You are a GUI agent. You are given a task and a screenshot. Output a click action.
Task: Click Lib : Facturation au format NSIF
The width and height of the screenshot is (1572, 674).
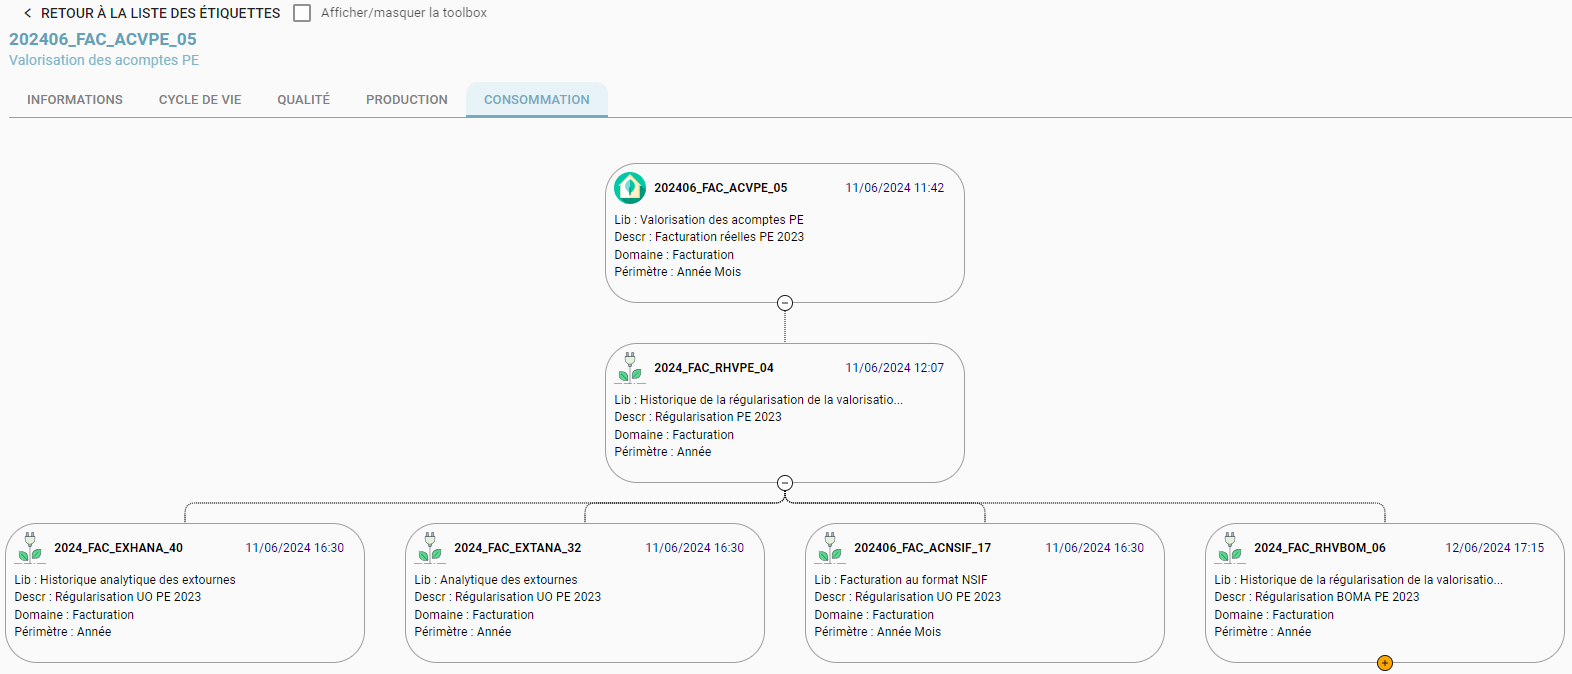[x=901, y=580]
